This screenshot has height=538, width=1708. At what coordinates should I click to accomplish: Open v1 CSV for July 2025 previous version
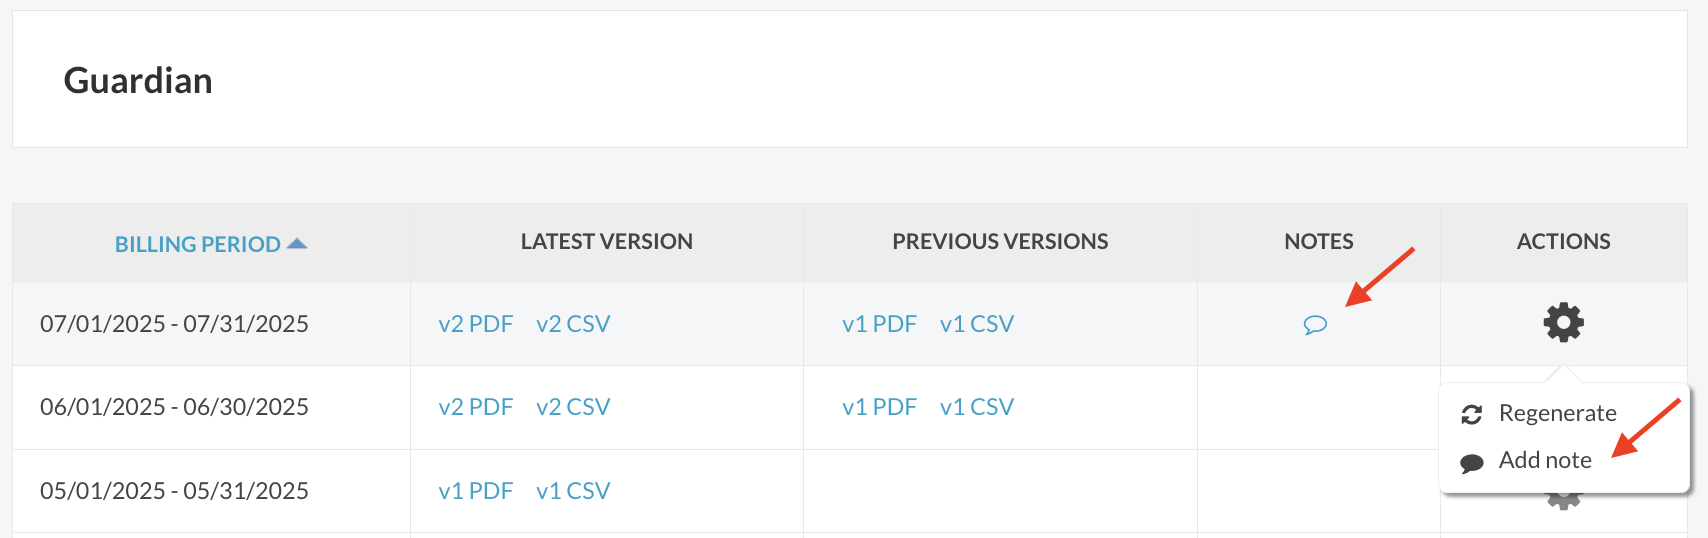[977, 324]
